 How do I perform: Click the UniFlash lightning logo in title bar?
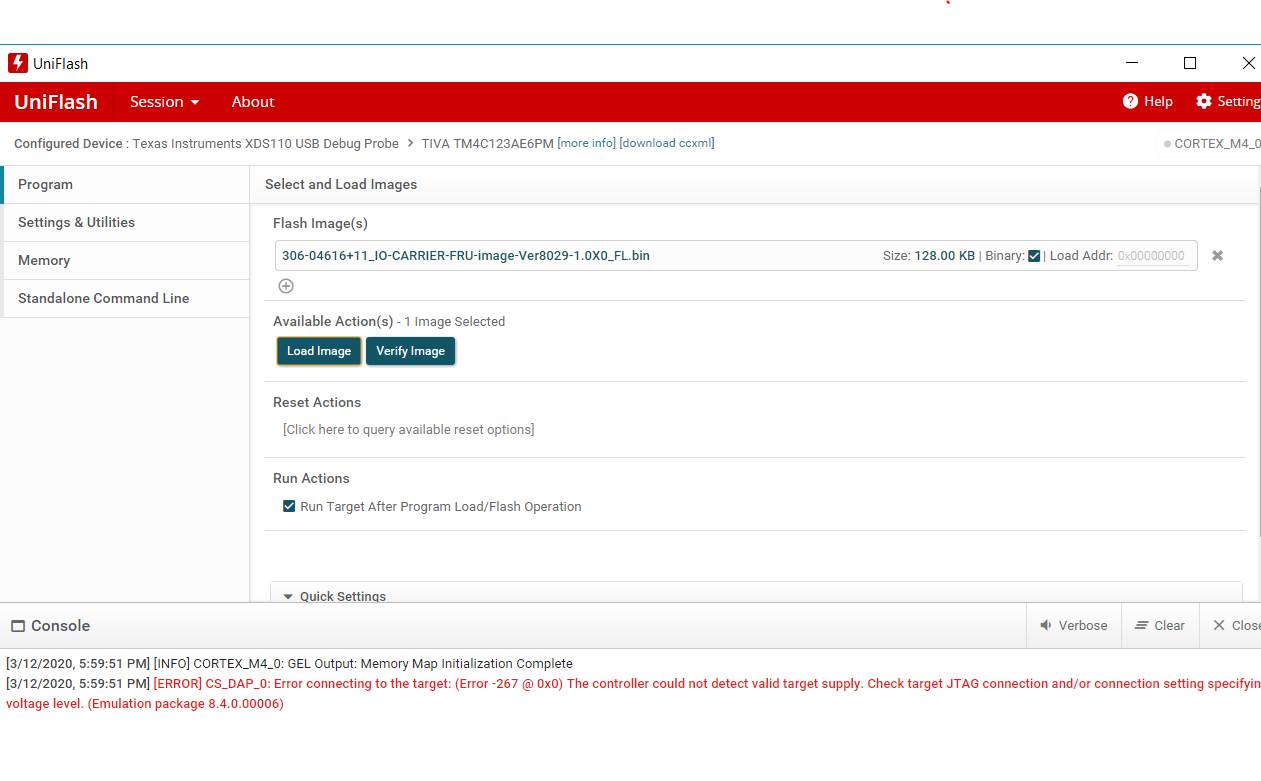click(x=18, y=63)
